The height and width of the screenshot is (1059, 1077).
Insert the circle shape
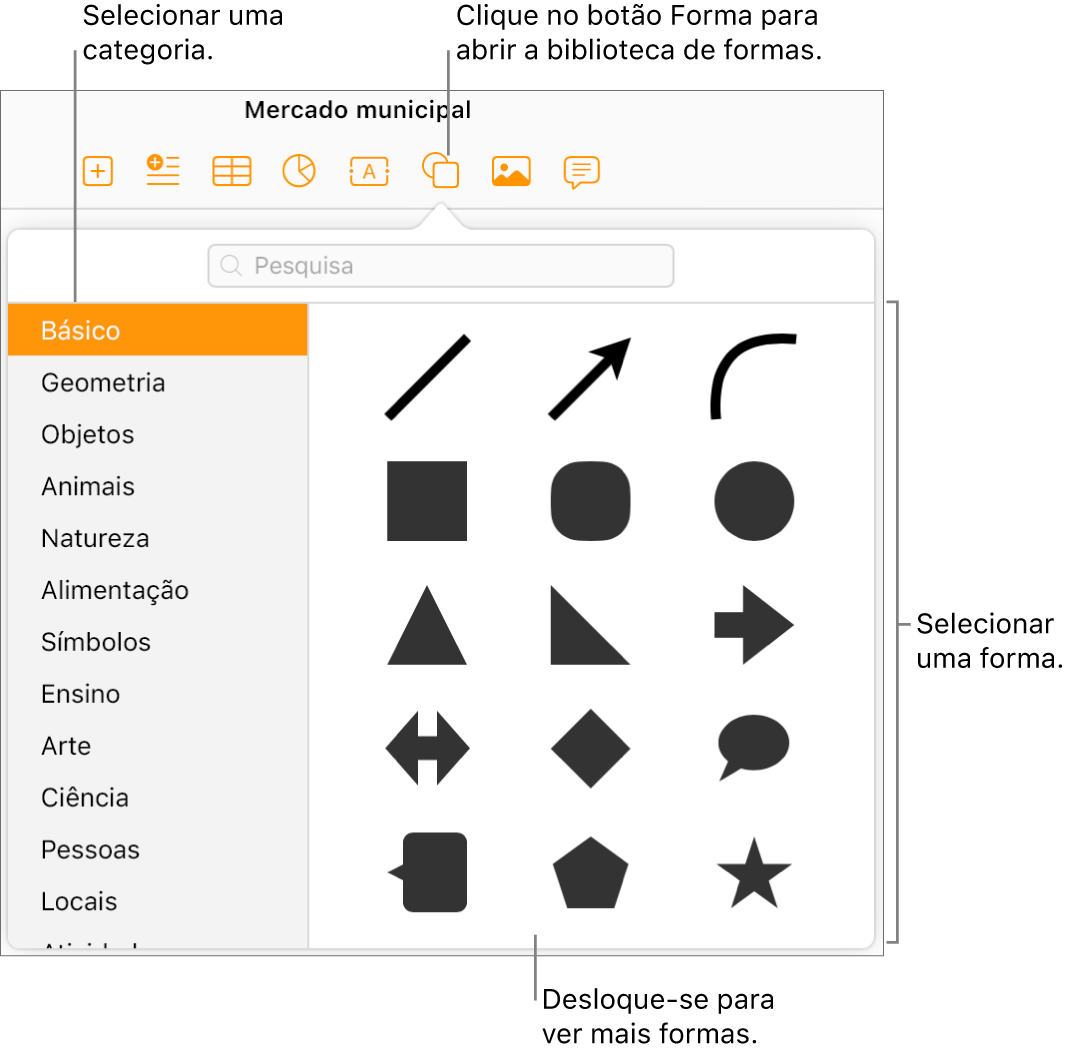tap(754, 501)
